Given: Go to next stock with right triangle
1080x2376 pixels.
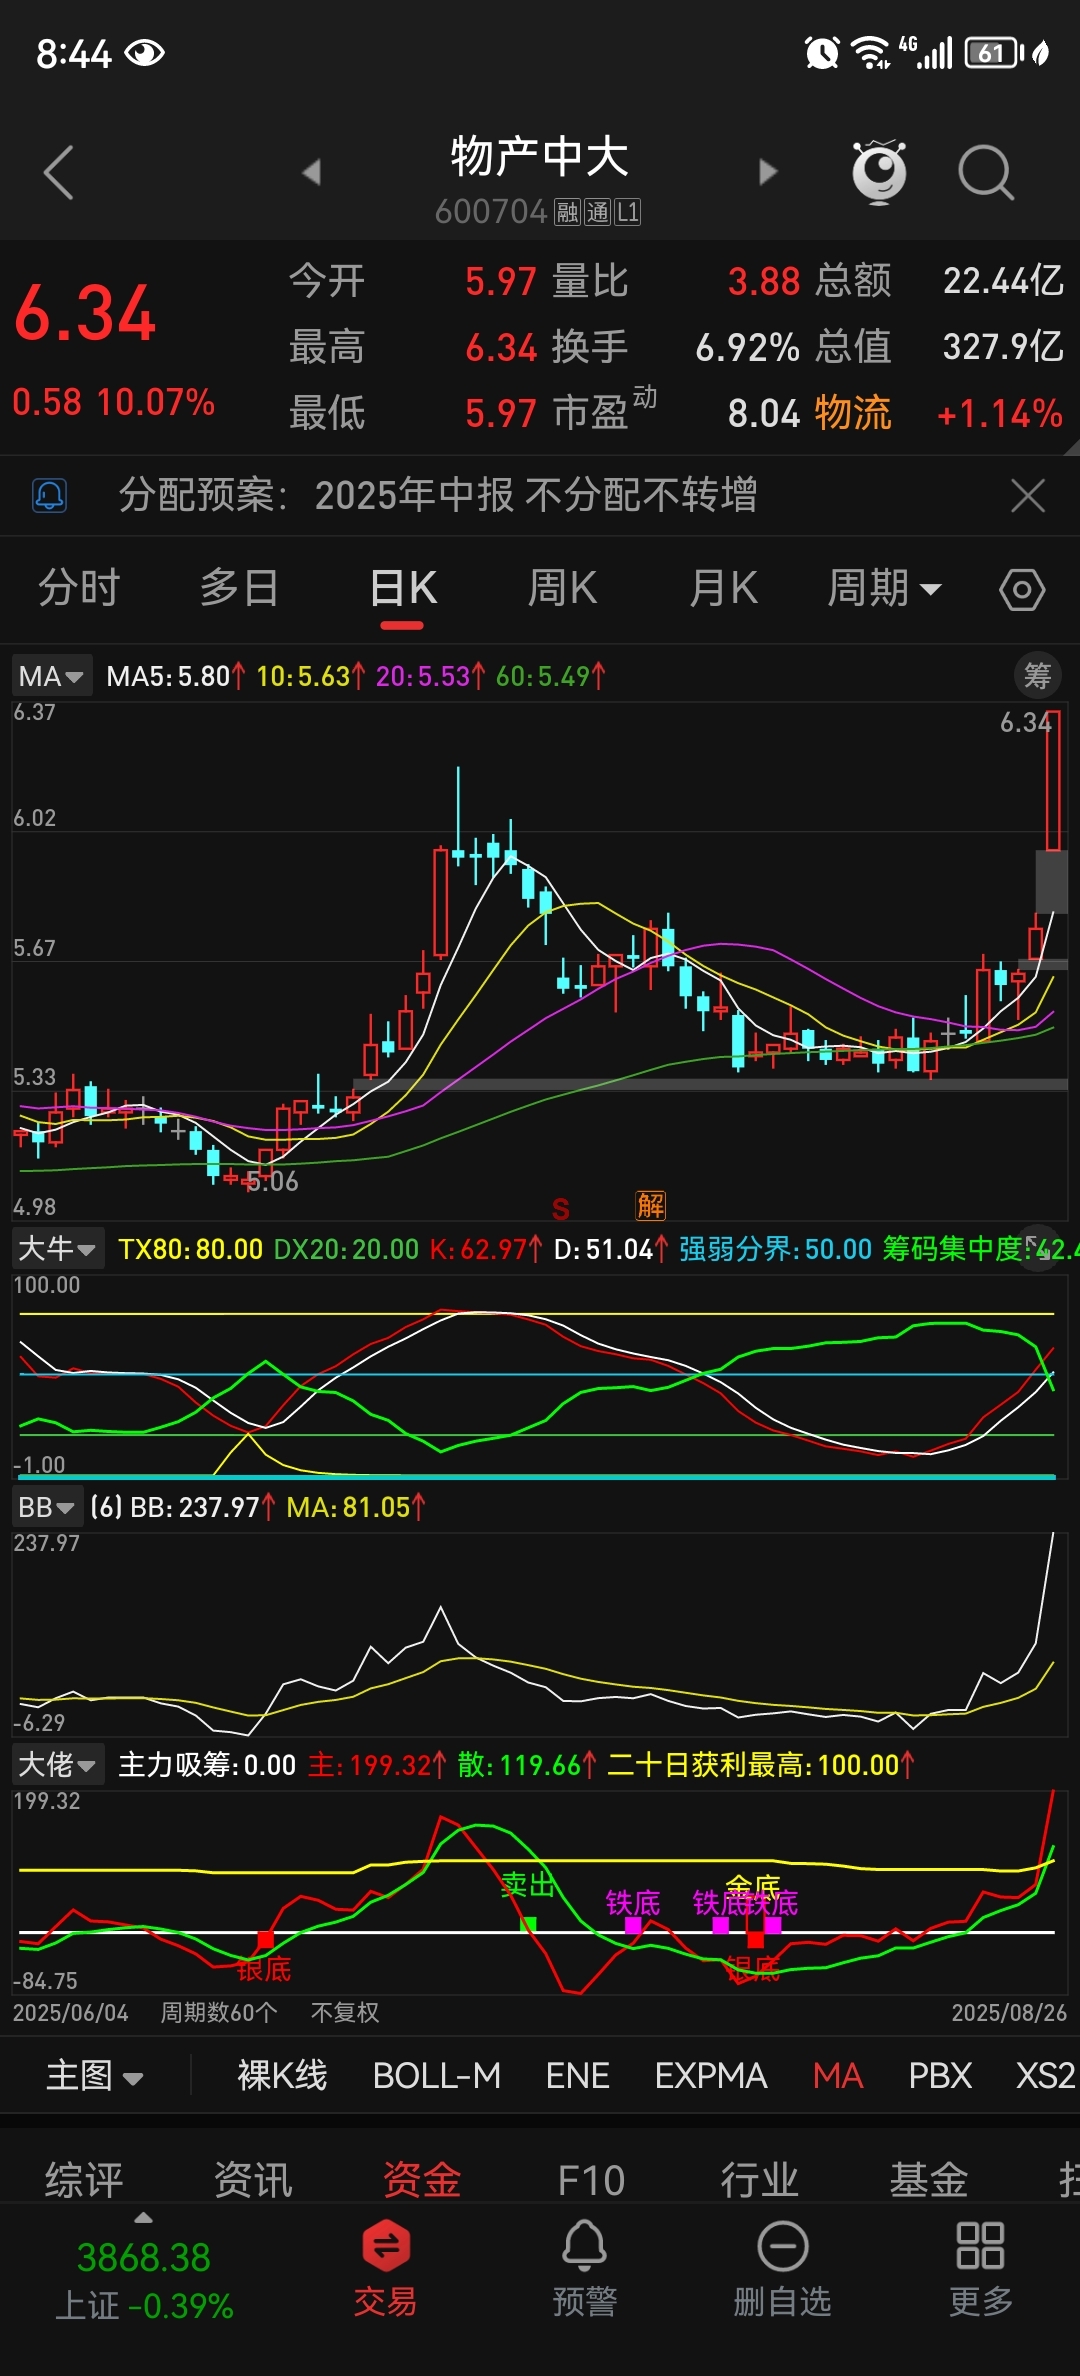Looking at the screenshot, I should click(x=768, y=172).
